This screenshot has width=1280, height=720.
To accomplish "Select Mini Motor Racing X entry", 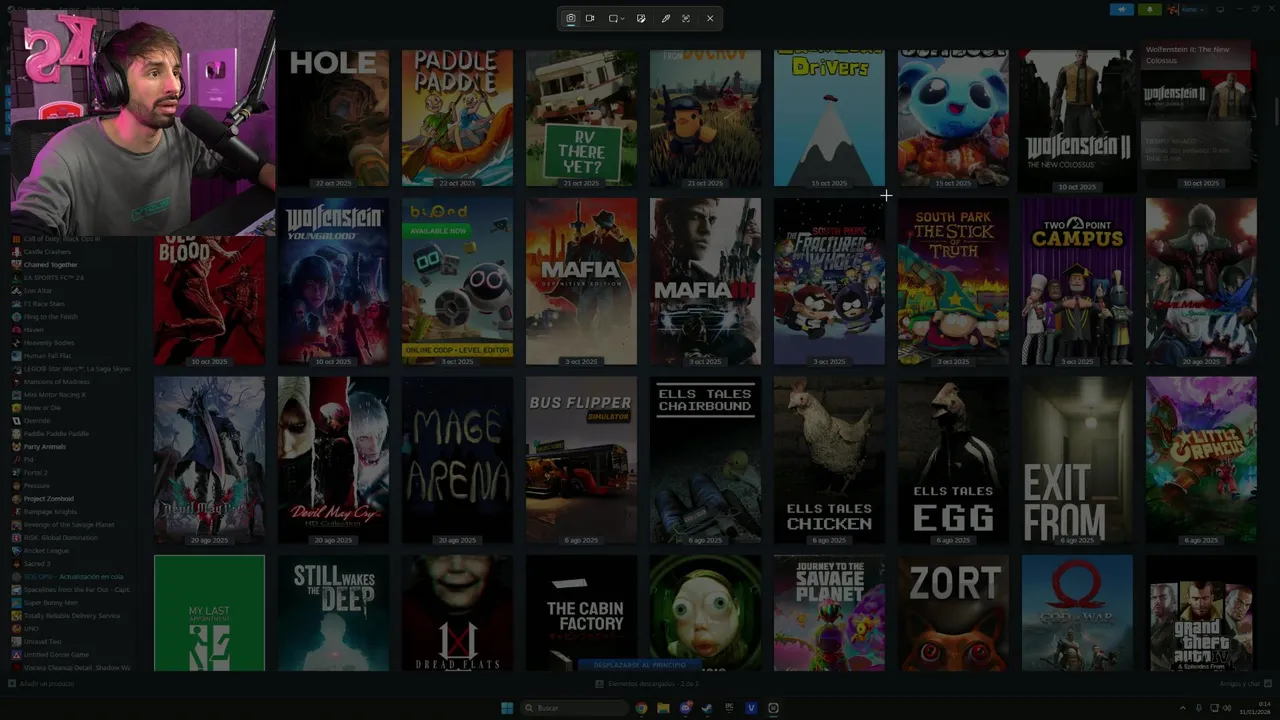I will pyautogui.click(x=55, y=395).
